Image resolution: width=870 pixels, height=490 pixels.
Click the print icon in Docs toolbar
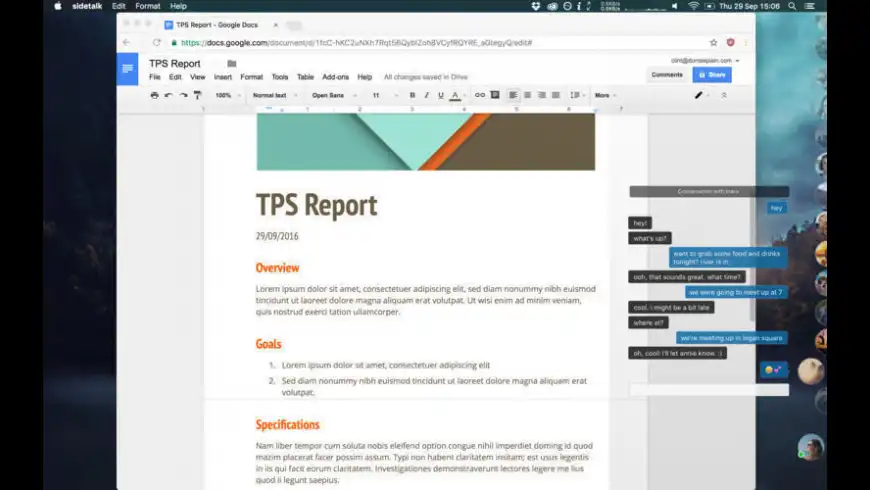pyautogui.click(x=154, y=95)
